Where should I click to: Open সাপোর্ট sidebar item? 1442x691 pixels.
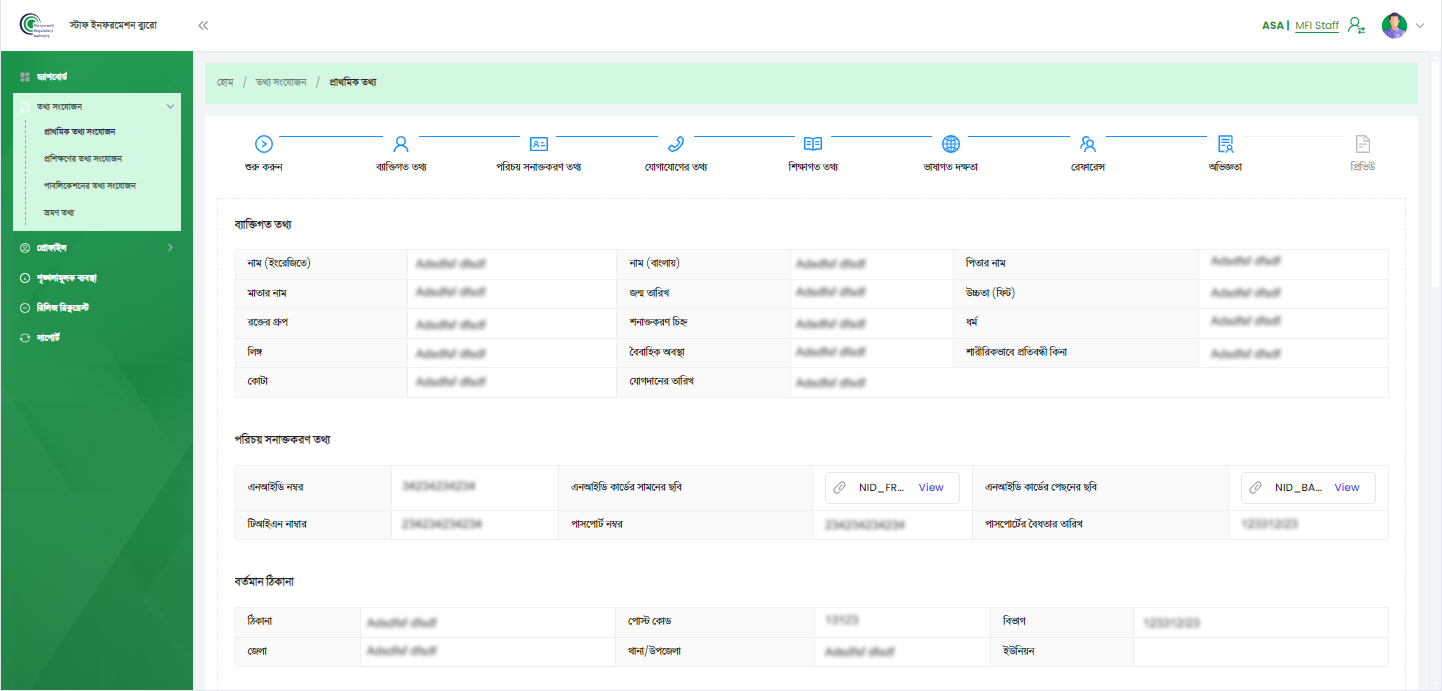[49, 338]
